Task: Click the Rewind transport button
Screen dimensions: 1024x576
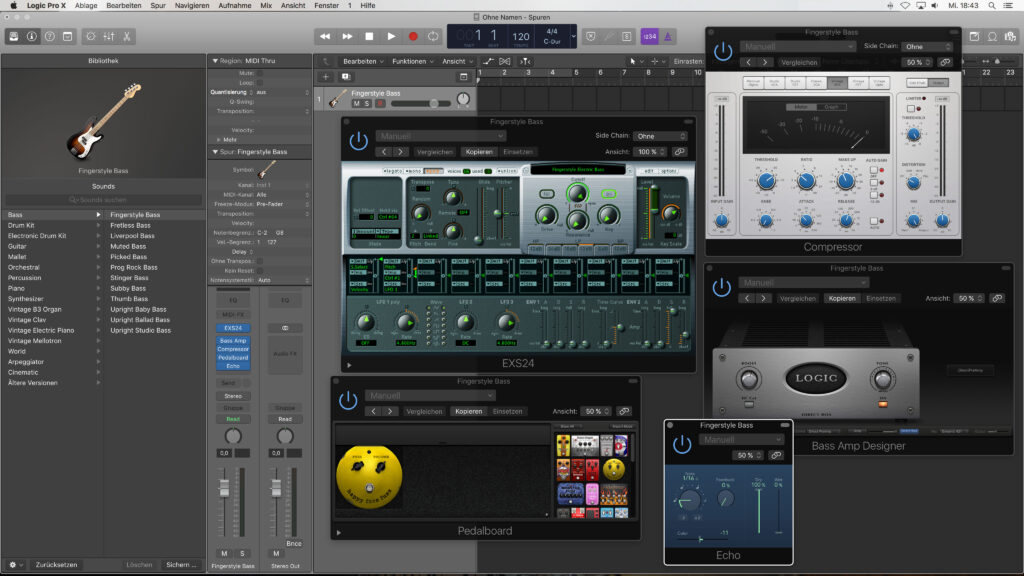Action: (x=325, y=37)
